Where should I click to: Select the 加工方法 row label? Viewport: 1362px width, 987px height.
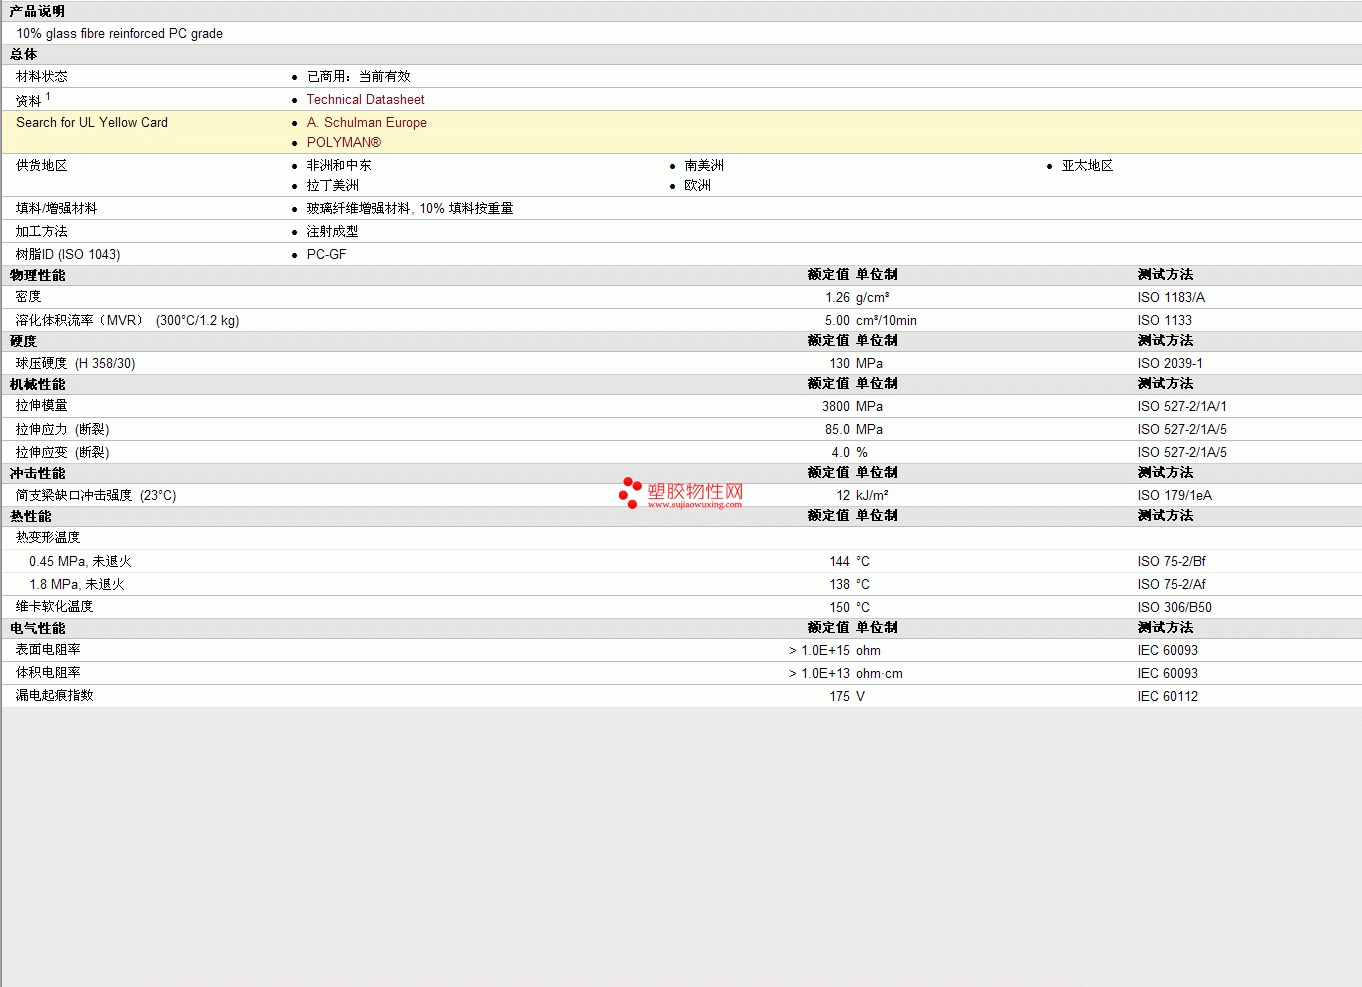pyautogui.click(x=42, y=232)
